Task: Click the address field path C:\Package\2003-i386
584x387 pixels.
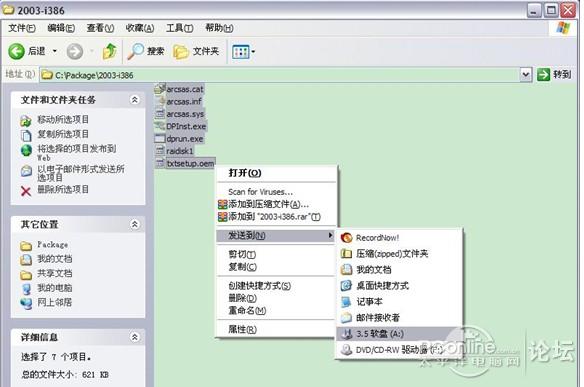Action: 94,75
